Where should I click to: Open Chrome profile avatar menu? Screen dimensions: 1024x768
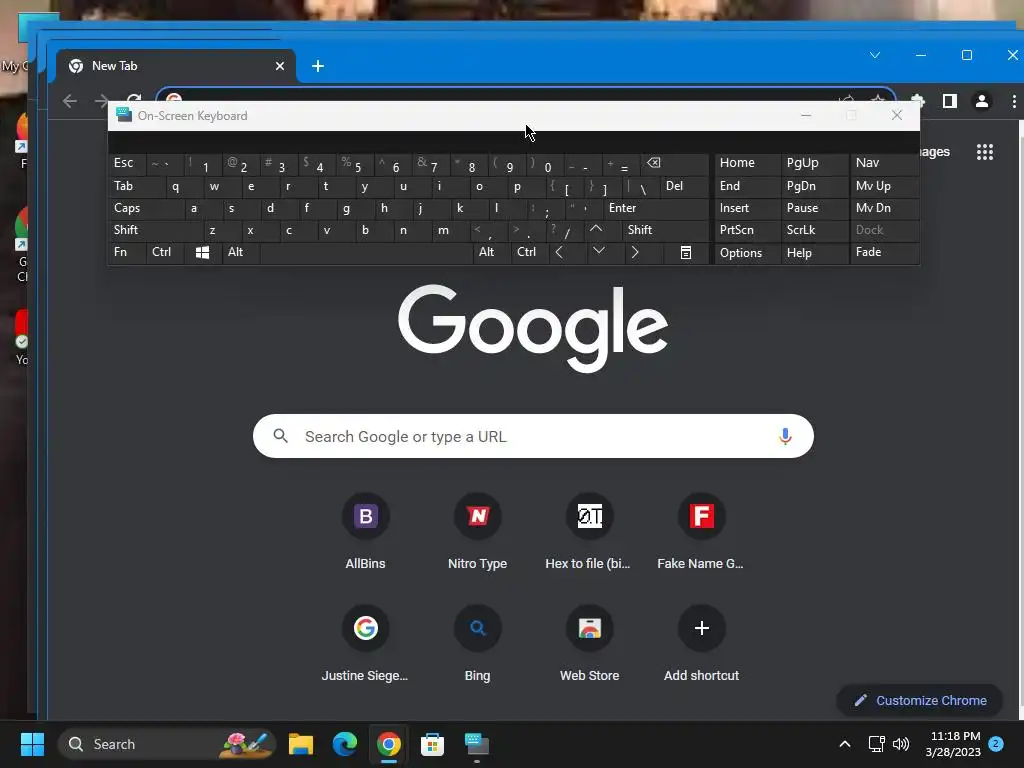982,101
